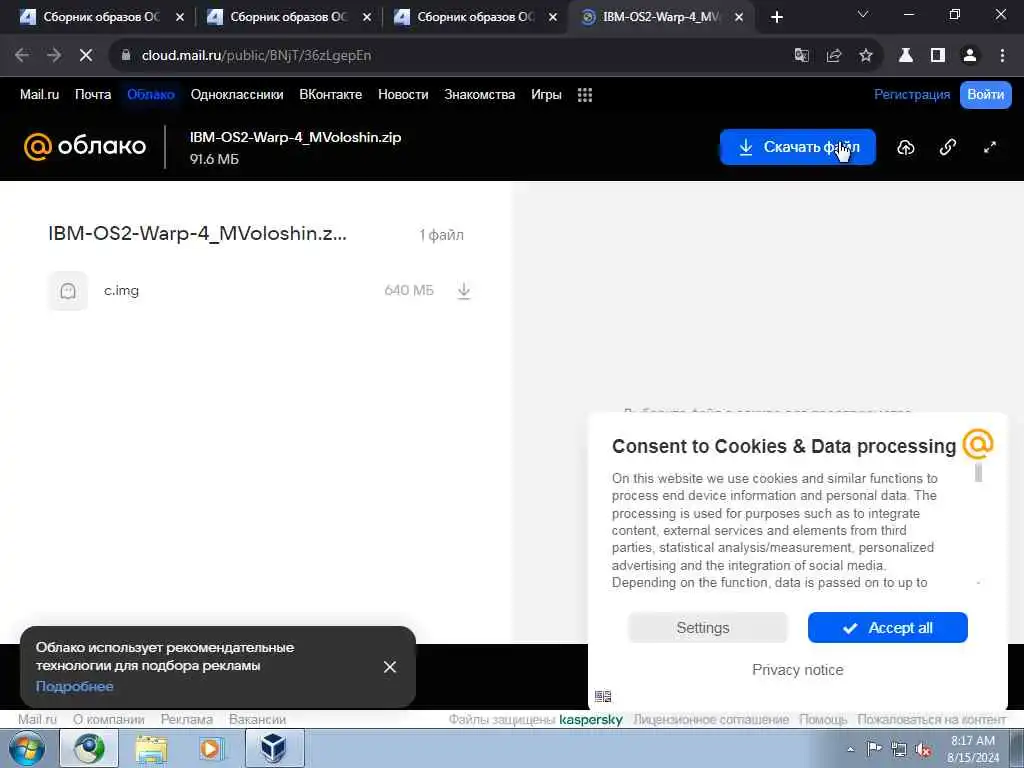Open Новости navigation item
The height and width of the screenshot is (768, 1024).
tap(403, 95)
